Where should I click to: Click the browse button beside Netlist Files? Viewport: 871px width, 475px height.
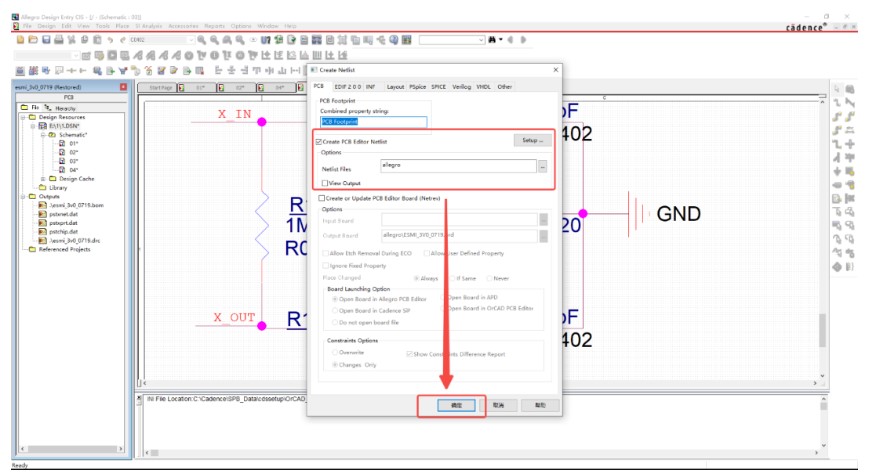click(543, 166)
